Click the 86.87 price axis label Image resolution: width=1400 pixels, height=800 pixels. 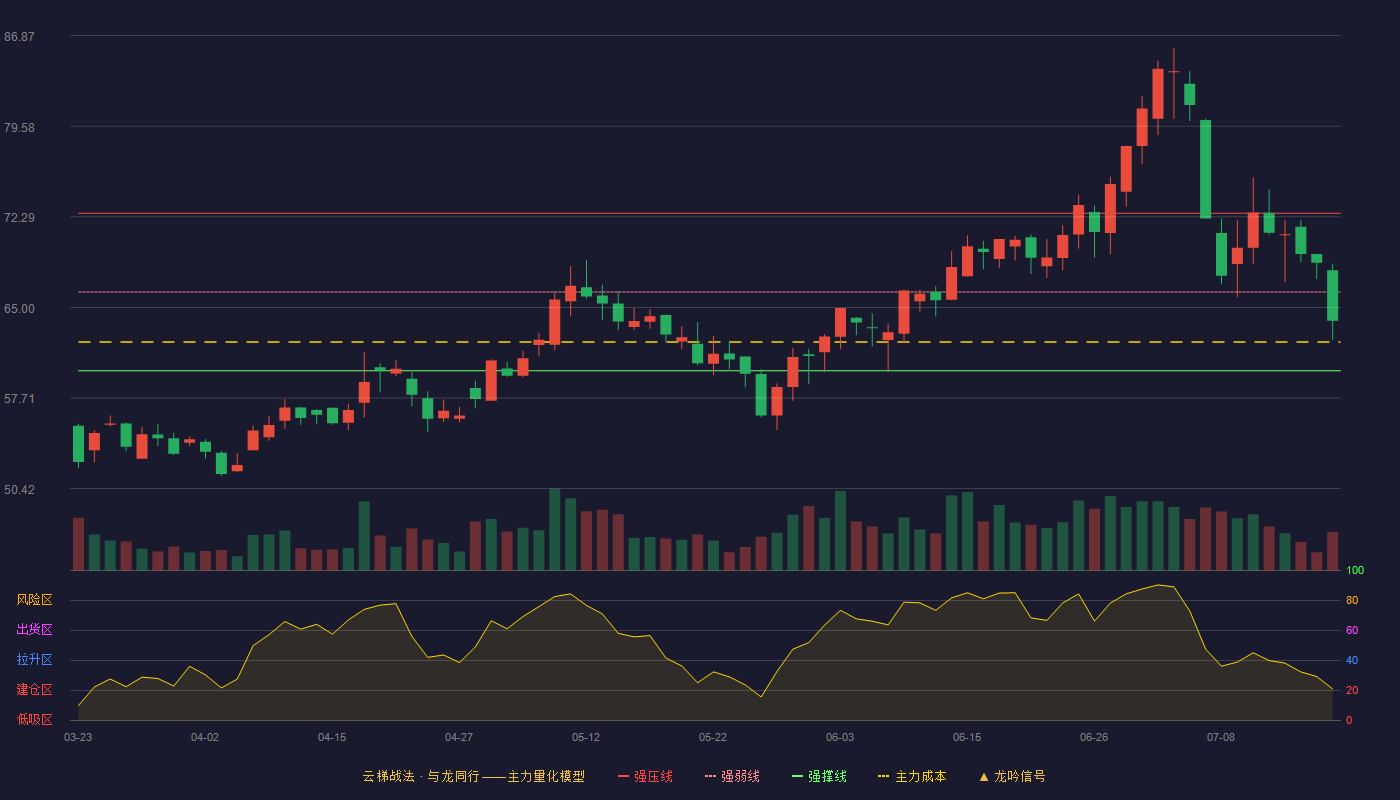tap(19, 37)
